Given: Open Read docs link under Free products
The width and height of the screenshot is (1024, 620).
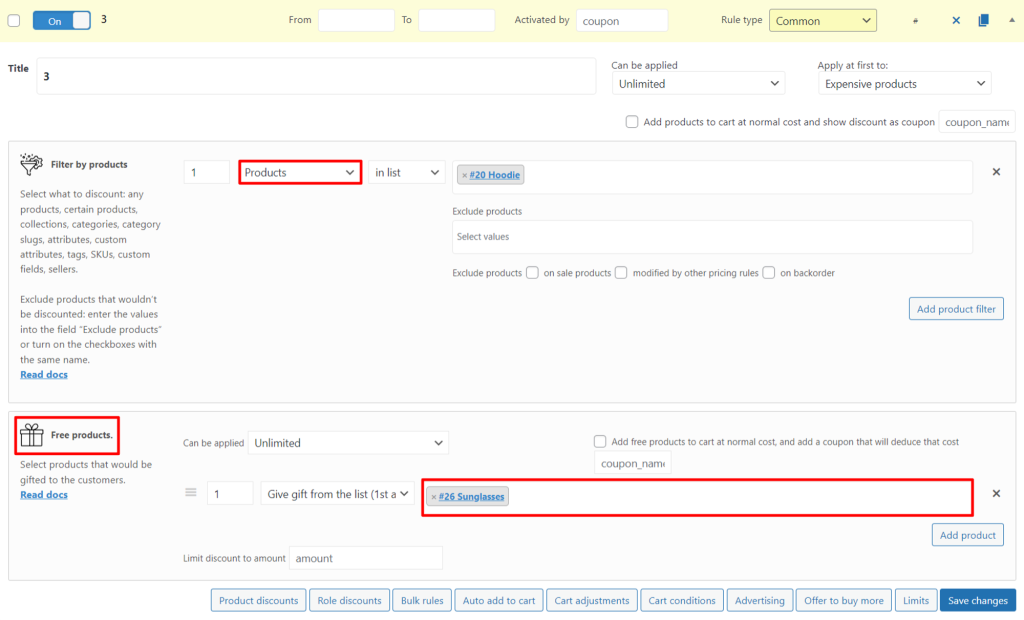Looking at the screenshot, I should point(44,495).
